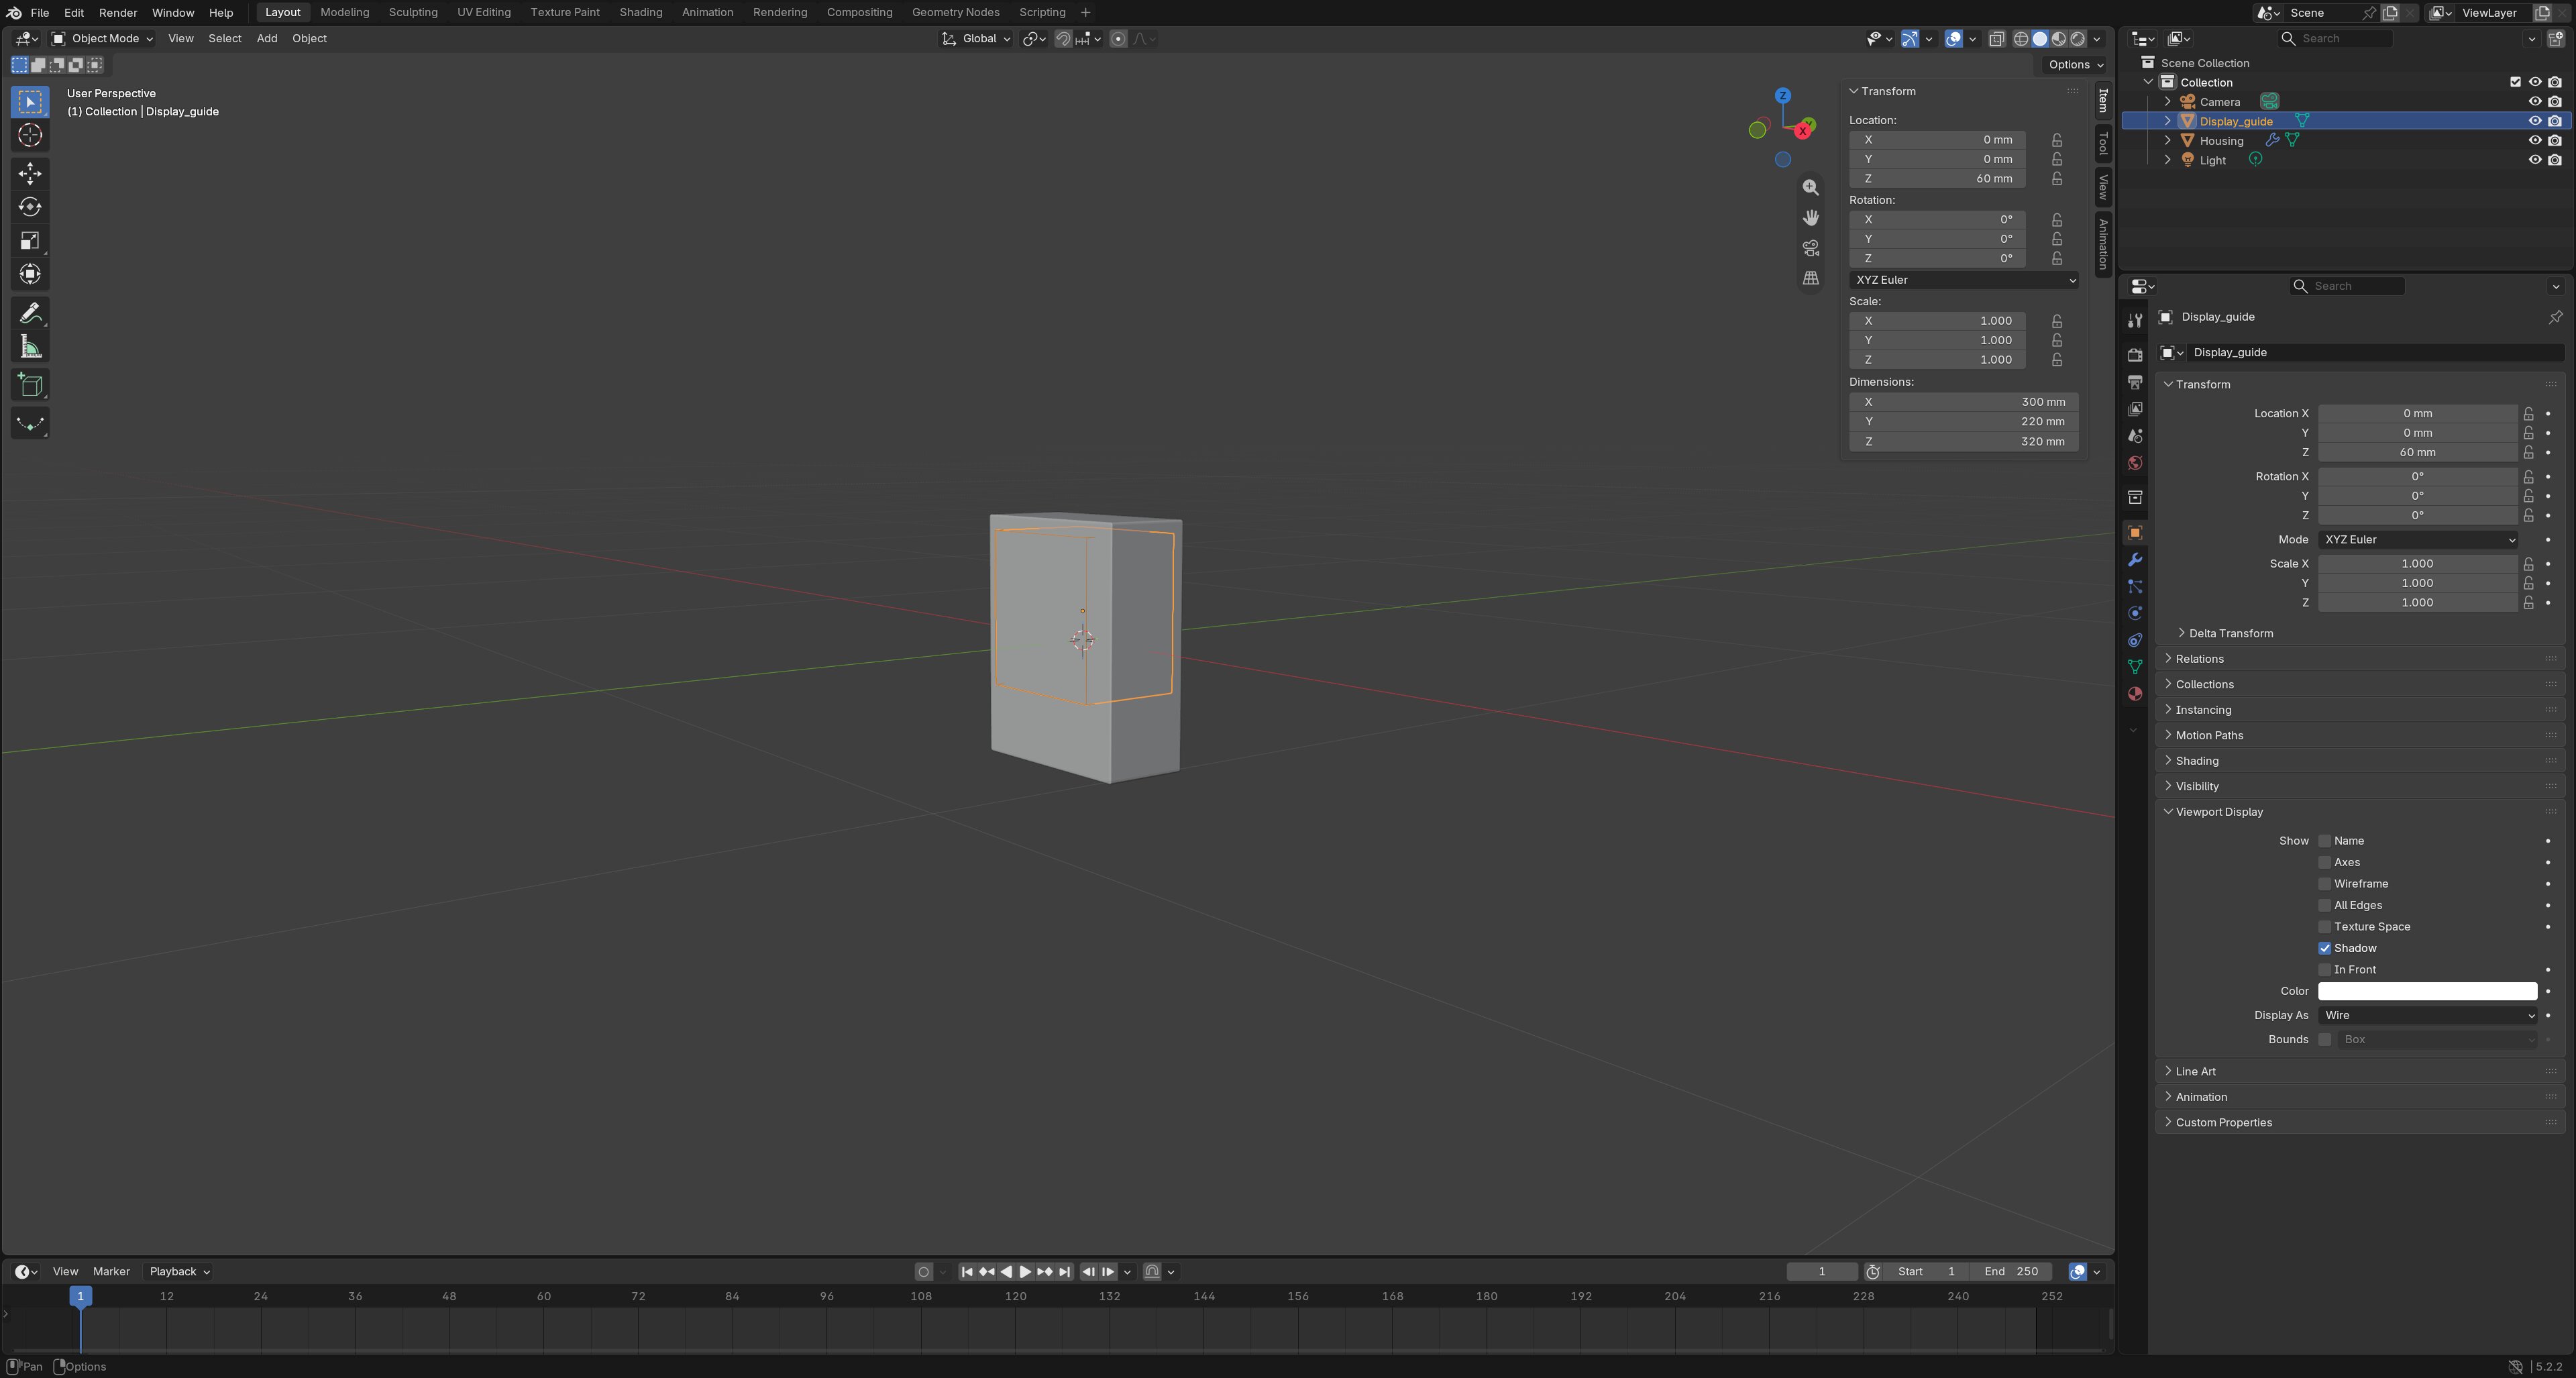2576x1378 pixels.
Task: Open the World properties tab icon
Action: tap(2135, 463)
